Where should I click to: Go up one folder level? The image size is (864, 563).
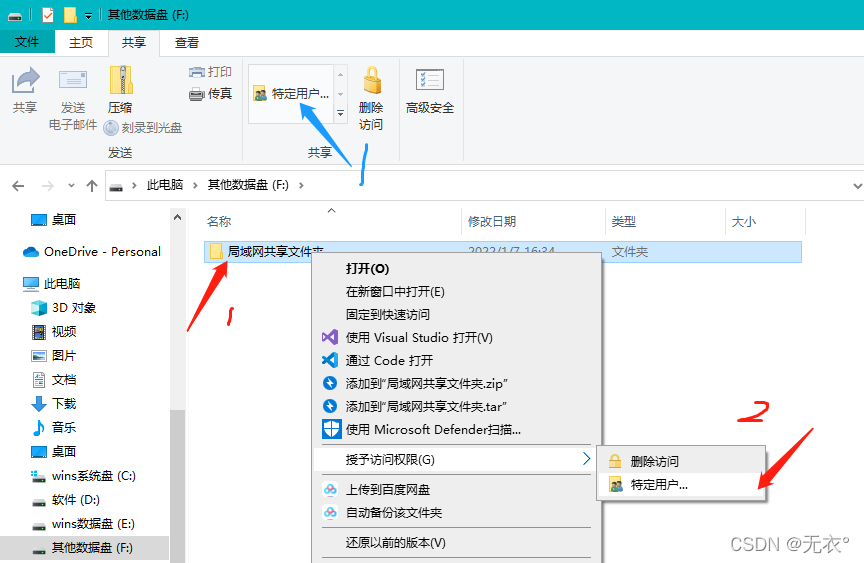(92, 186)
